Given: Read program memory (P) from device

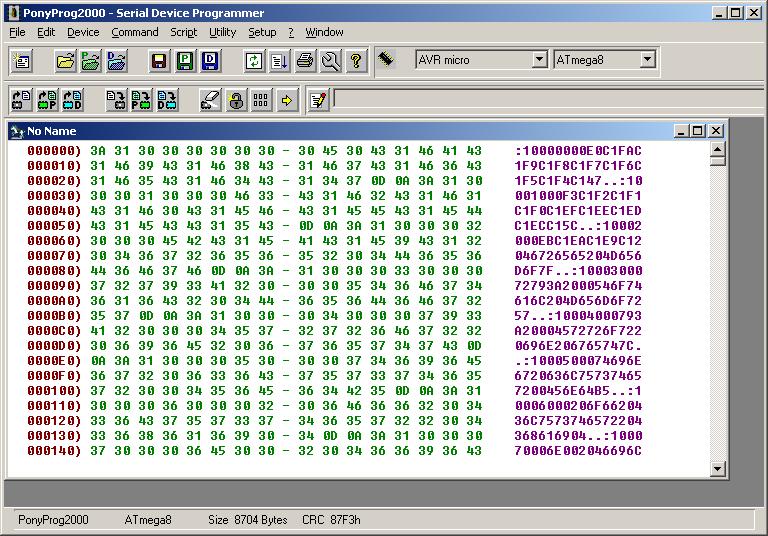Looking at the screenshot, I should coord(47,100).
